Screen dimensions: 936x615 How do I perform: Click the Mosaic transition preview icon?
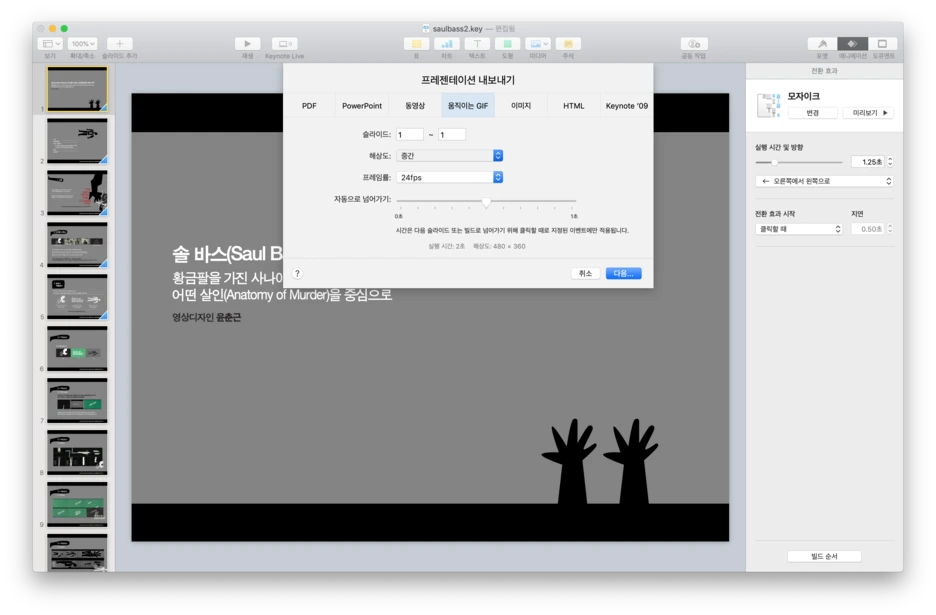(769, 105)
